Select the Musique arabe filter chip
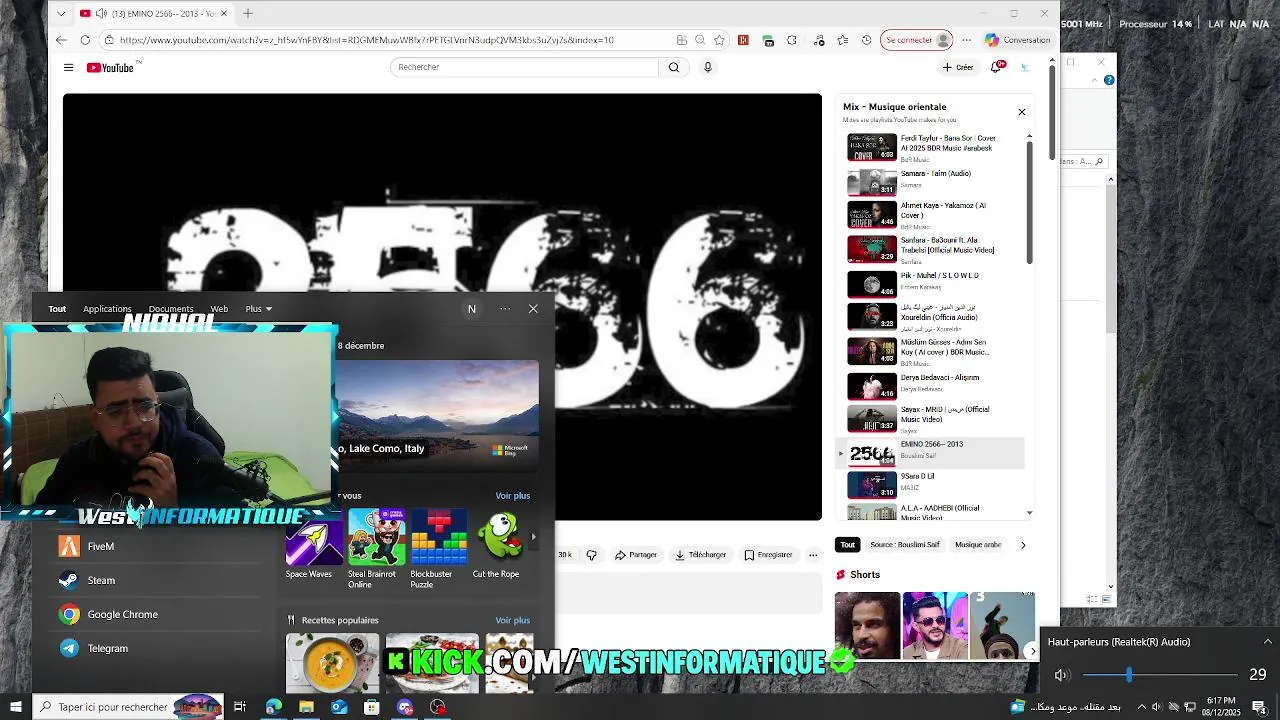This screenshot has height=720, width=1280. click(978, 545)
